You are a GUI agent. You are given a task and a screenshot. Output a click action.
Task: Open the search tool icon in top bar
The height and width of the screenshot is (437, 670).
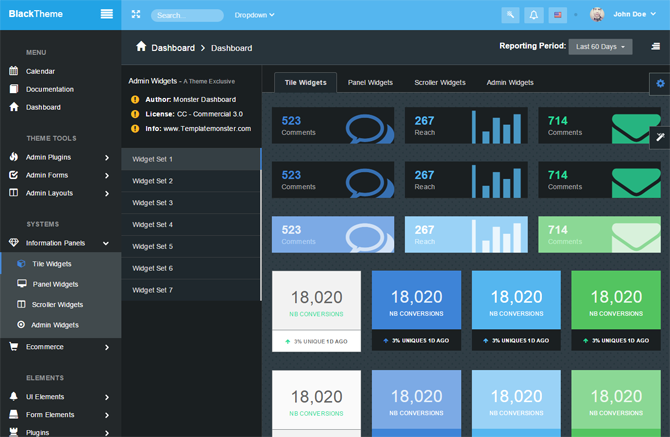(x=510, y=15)
